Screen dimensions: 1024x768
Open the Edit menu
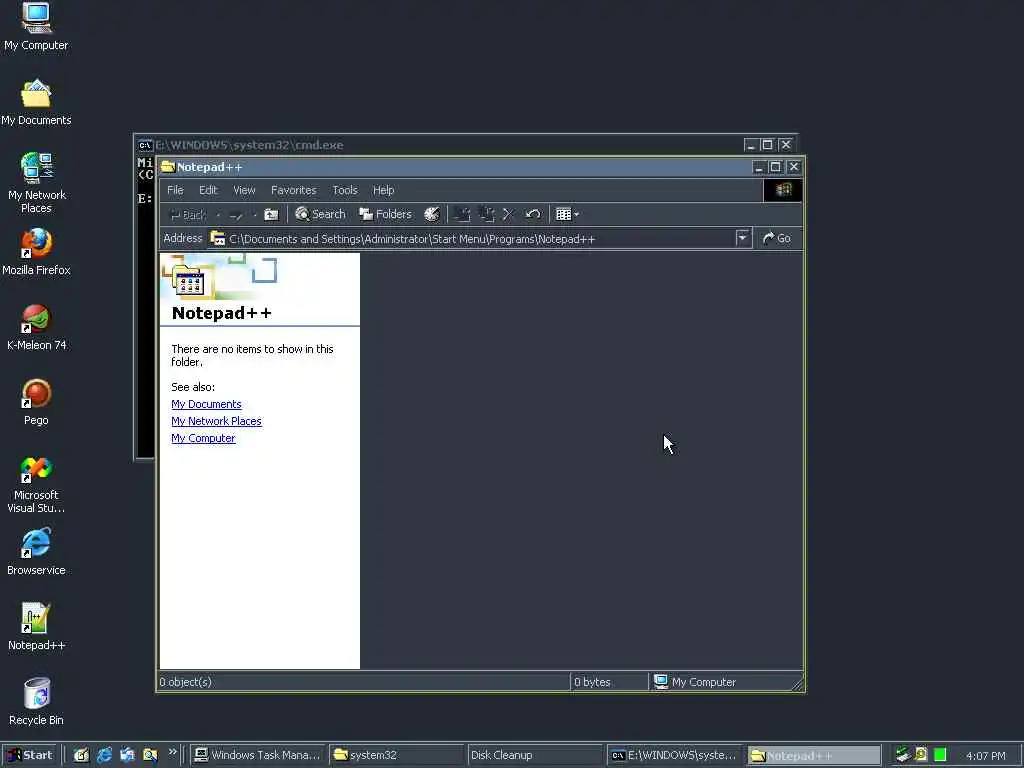(208, 190)
